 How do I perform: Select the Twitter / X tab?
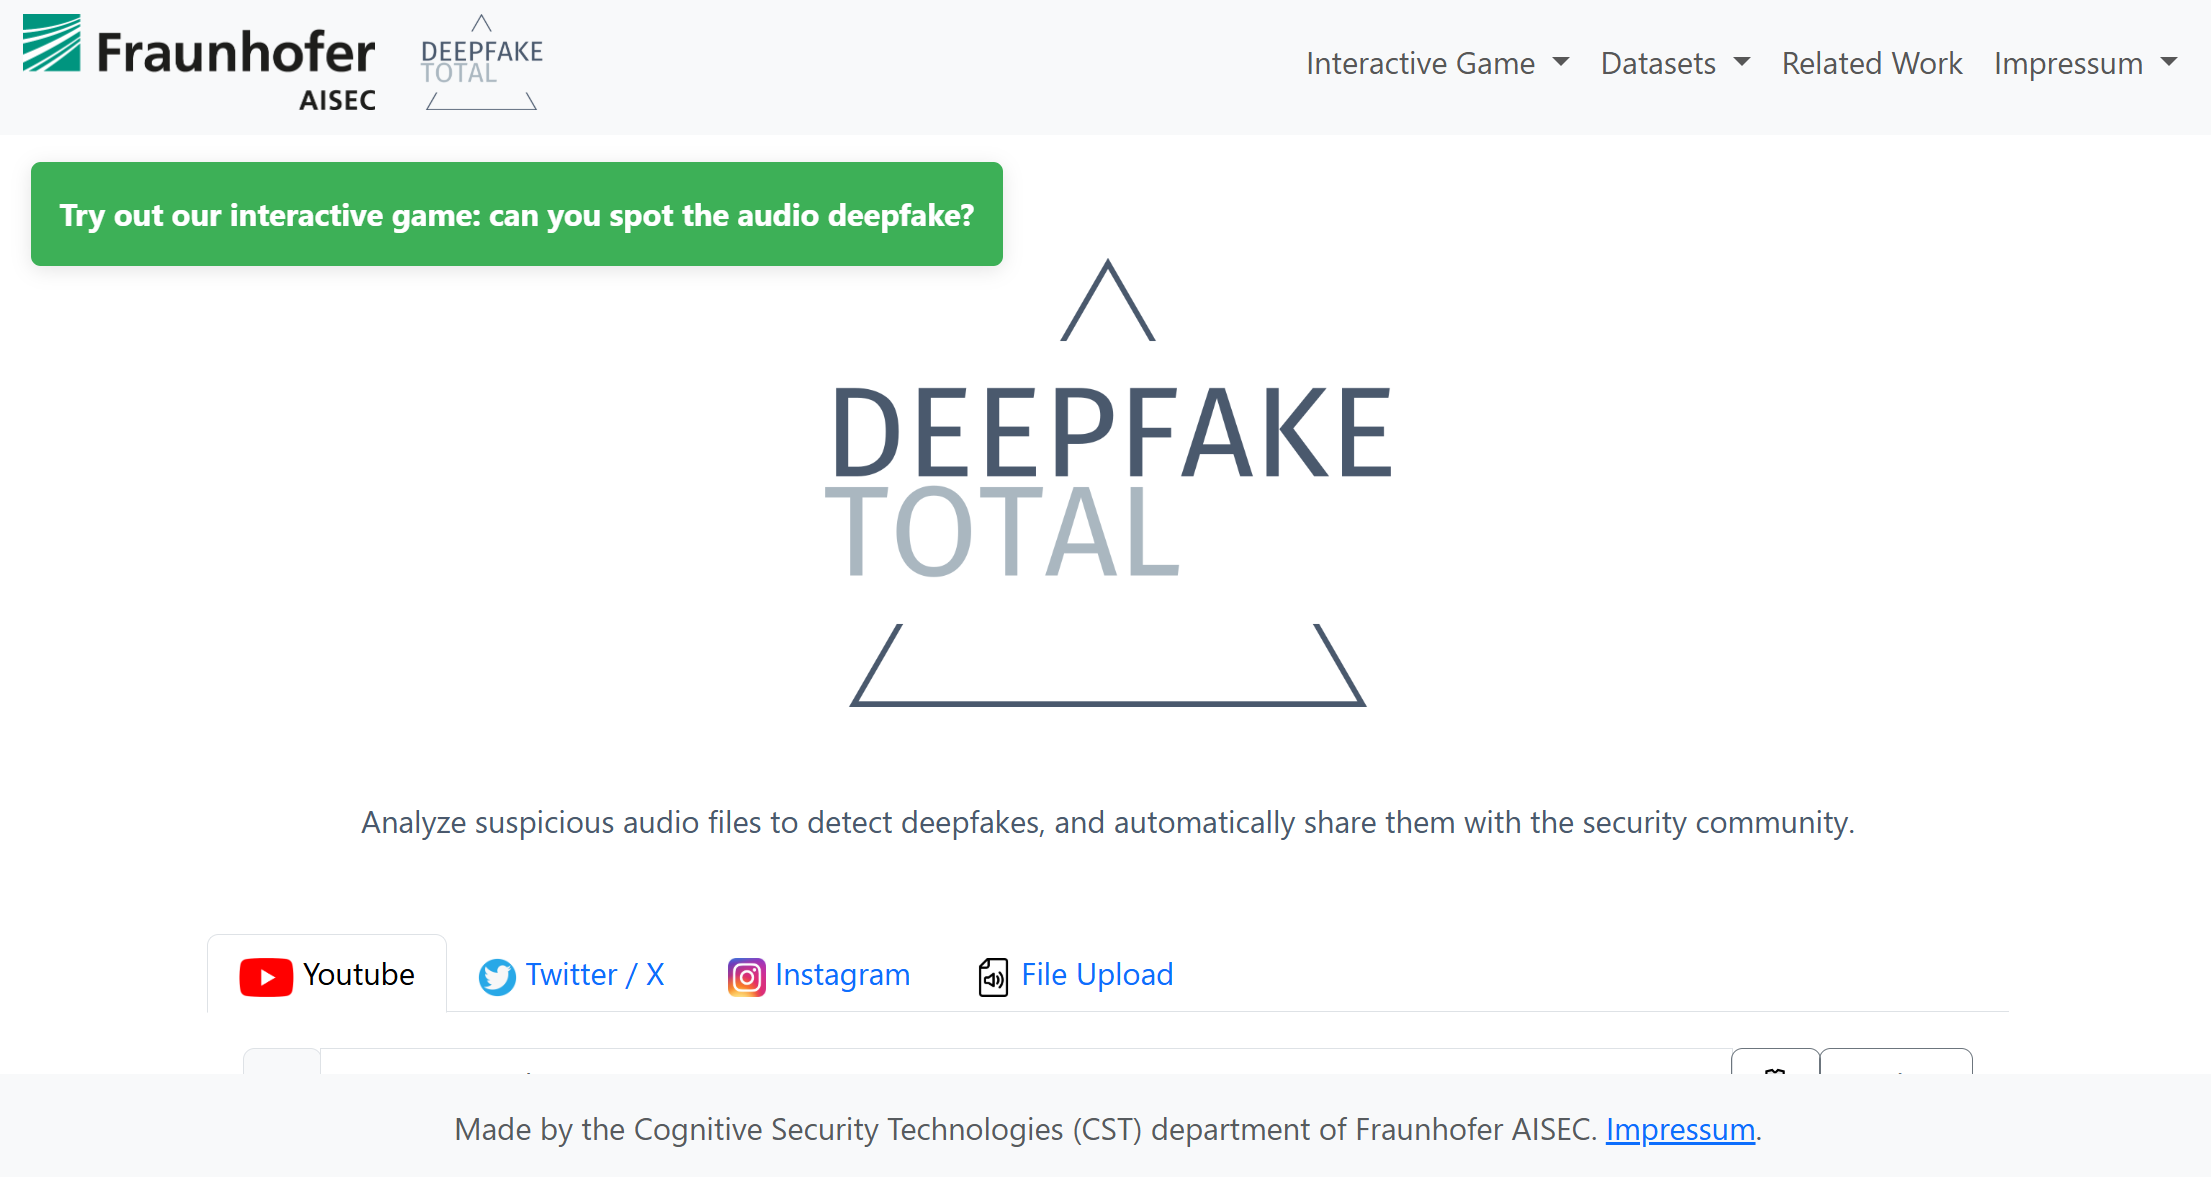(x=596, y=975)
